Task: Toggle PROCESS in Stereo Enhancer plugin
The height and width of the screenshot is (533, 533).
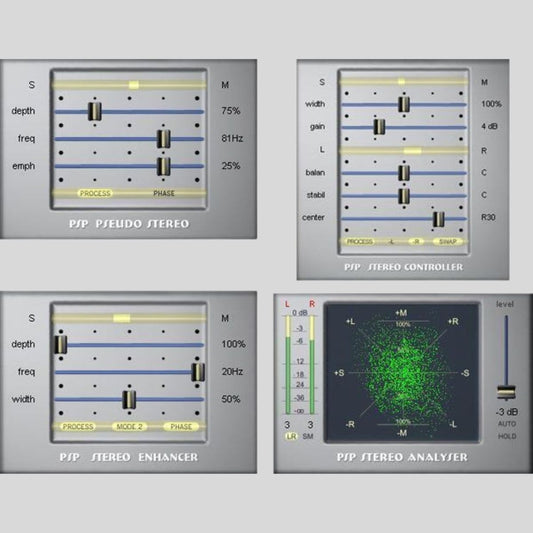Action: pos(78,427)
